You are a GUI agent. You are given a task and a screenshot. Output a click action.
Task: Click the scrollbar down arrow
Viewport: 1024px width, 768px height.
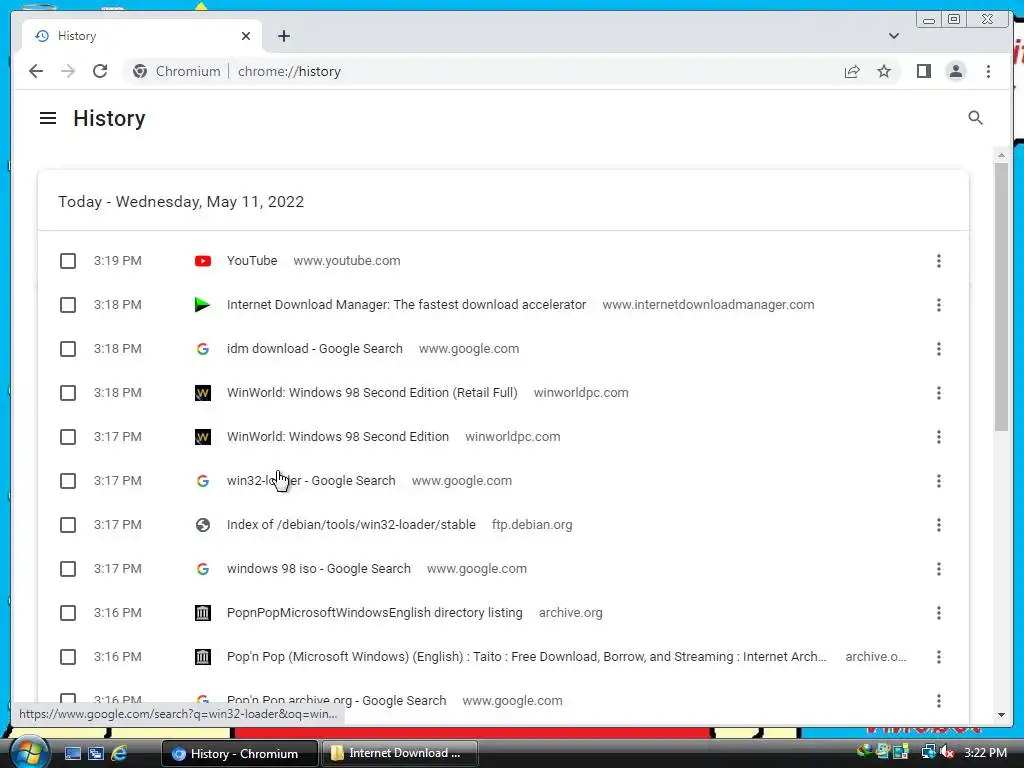point(1001,715)
